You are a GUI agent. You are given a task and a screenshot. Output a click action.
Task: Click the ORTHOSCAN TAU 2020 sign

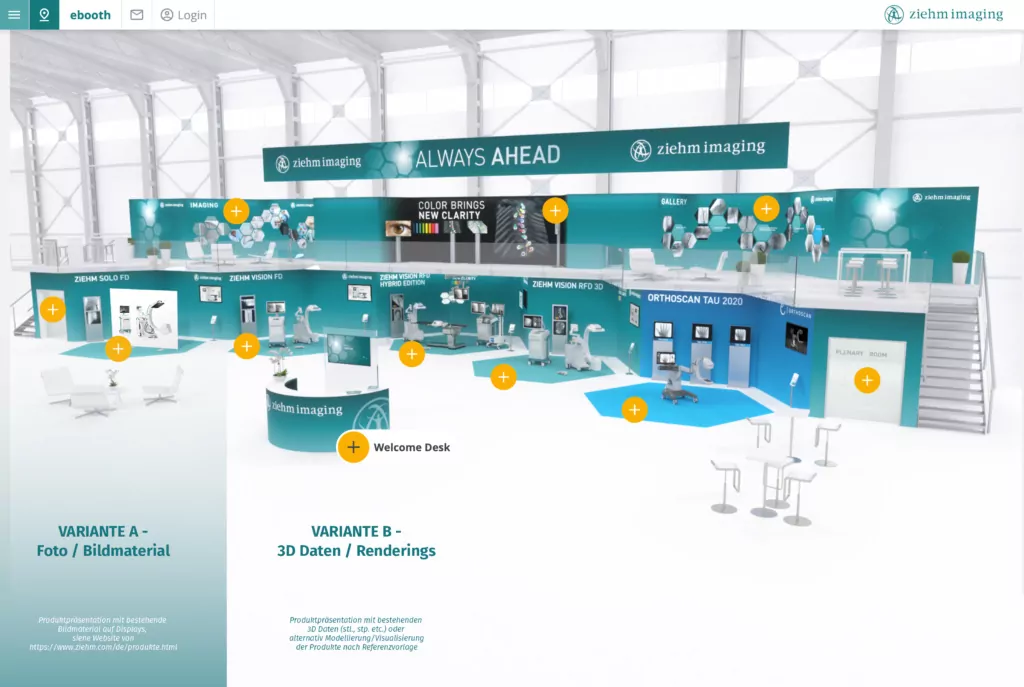pyautogui.click(x=695, y=299)
